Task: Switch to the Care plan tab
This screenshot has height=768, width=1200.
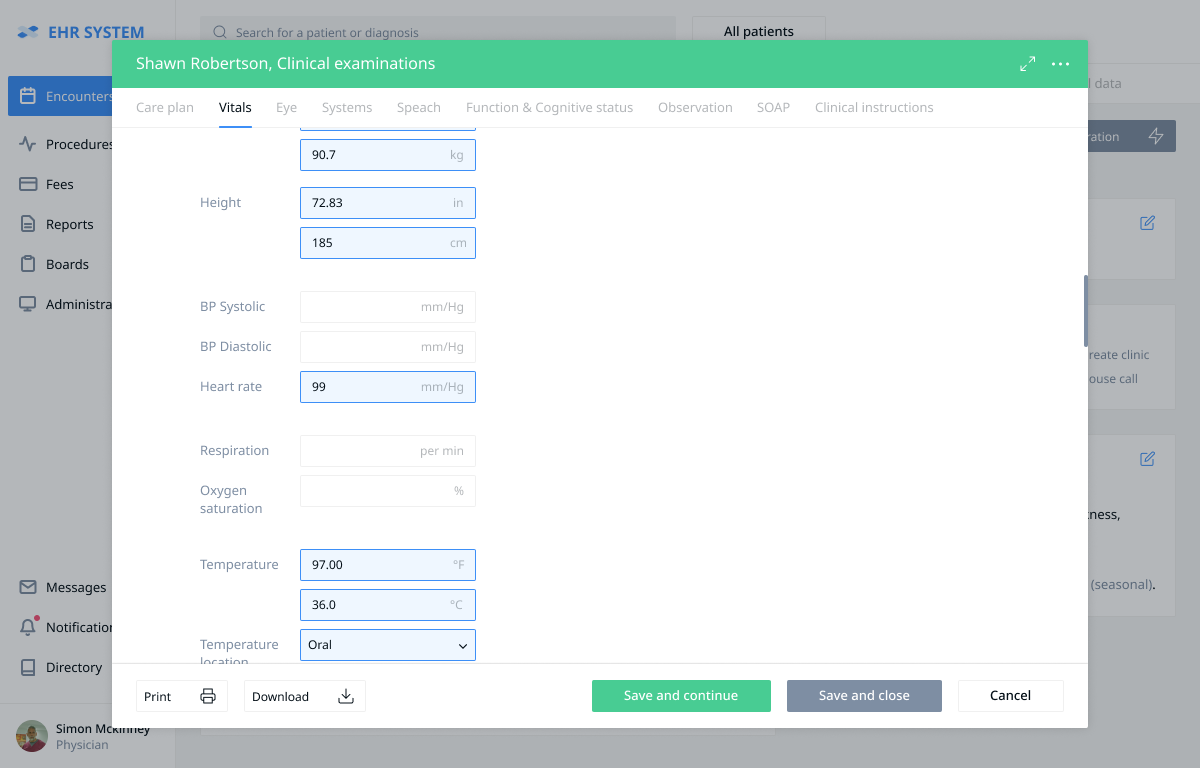Action: [x=165, y=107]
